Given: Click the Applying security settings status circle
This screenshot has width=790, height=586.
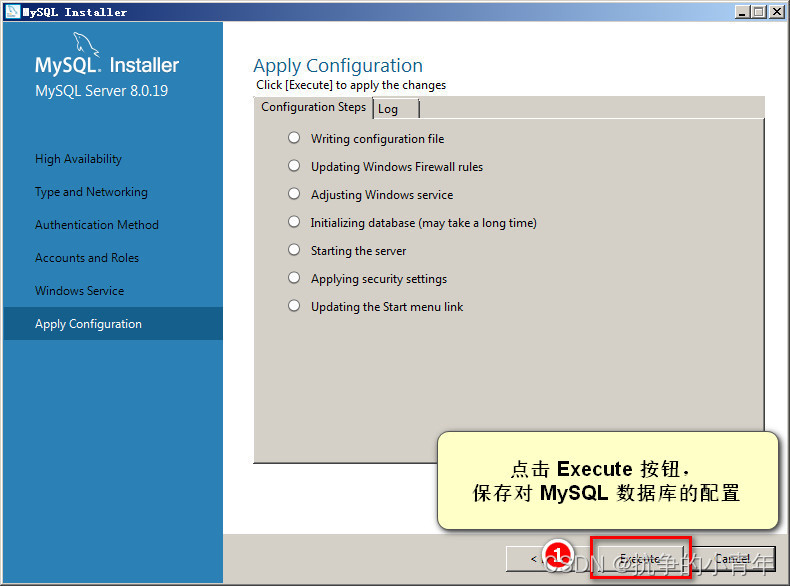Looking at the screenshot, I should point(294,278).
